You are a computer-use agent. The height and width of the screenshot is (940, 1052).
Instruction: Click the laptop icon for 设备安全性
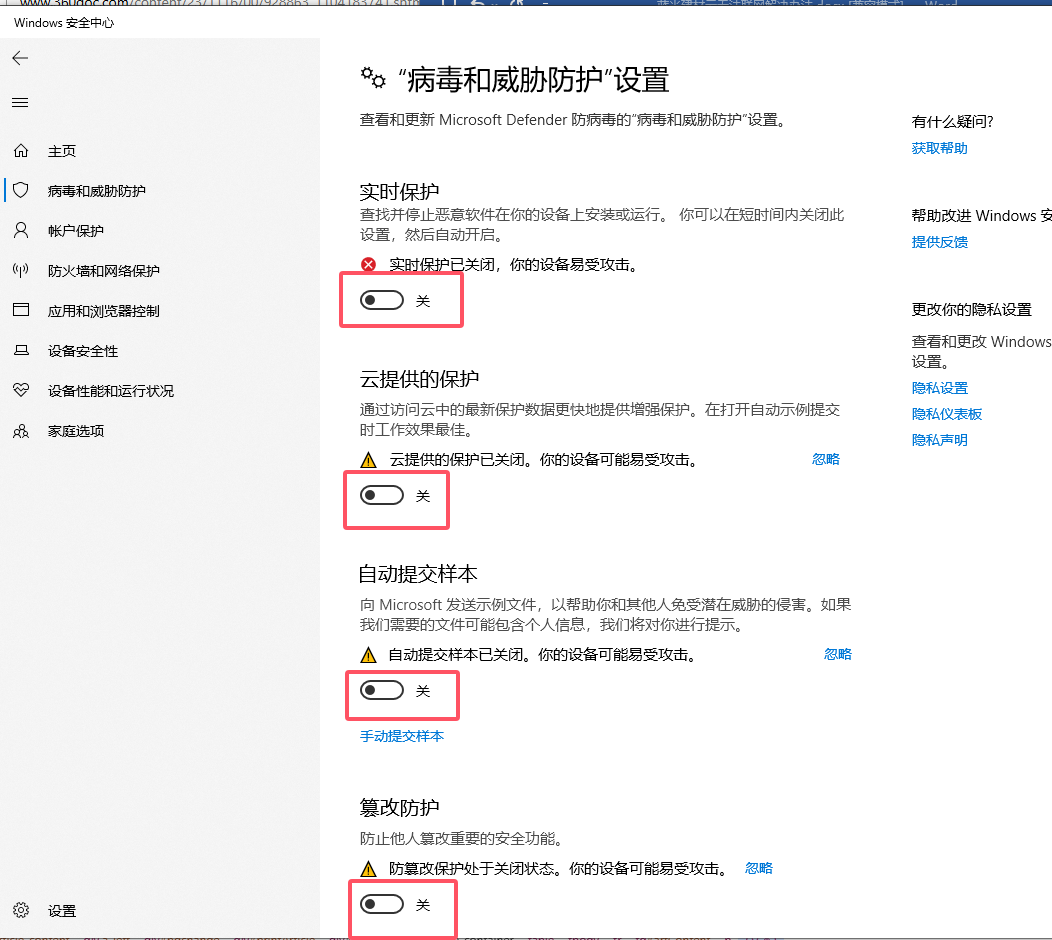21,350
